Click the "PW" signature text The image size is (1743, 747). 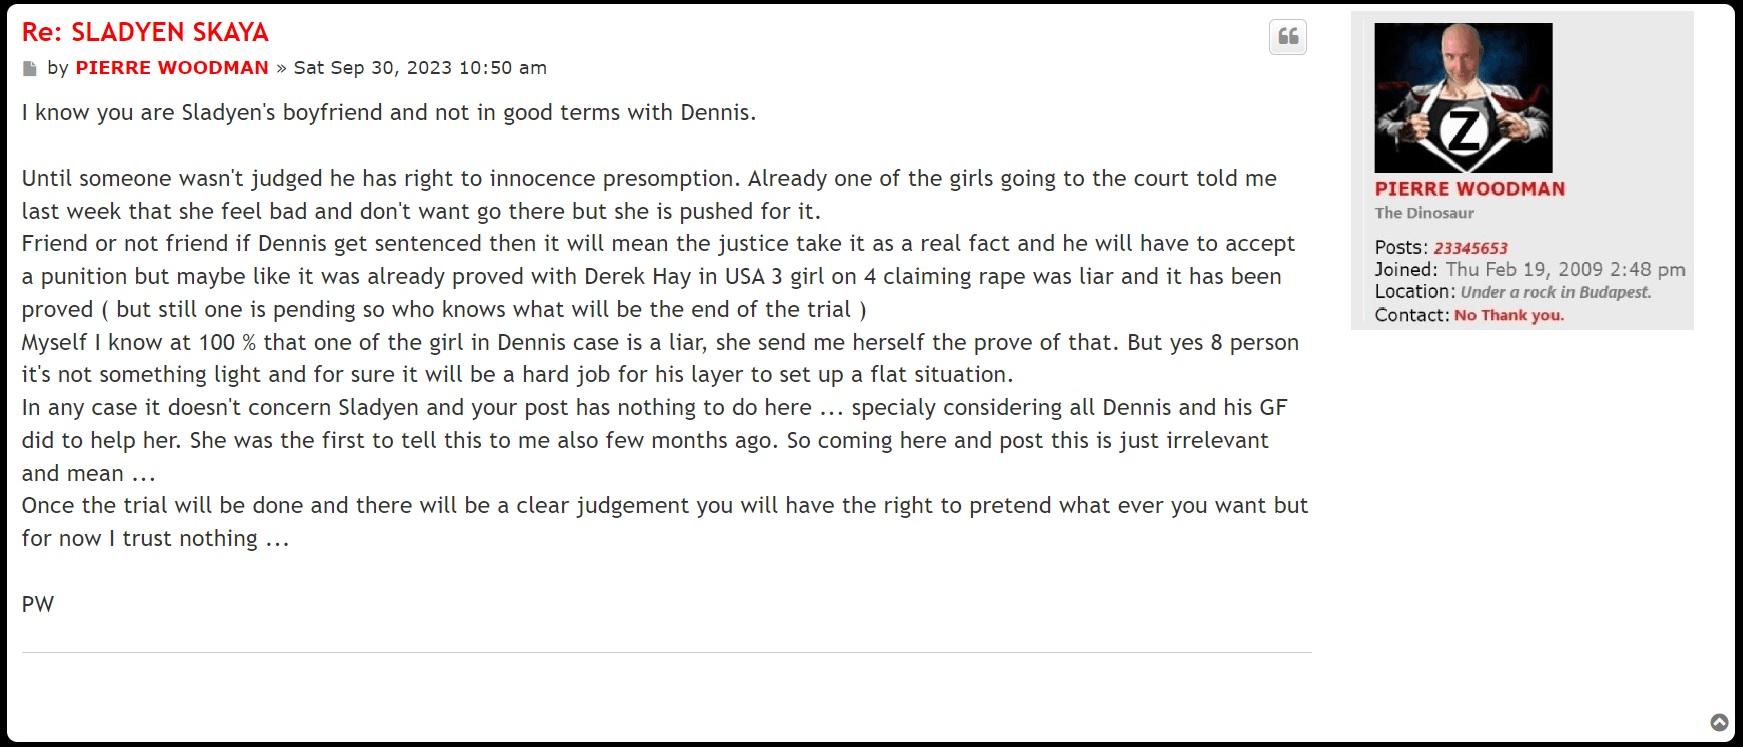click(x=38, y=604)
